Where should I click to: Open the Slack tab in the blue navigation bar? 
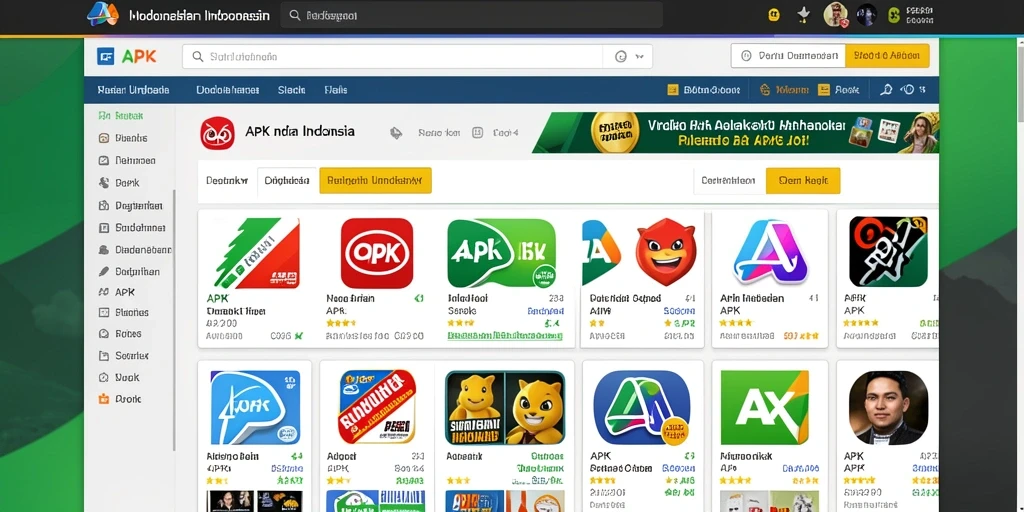coord(291,90)
